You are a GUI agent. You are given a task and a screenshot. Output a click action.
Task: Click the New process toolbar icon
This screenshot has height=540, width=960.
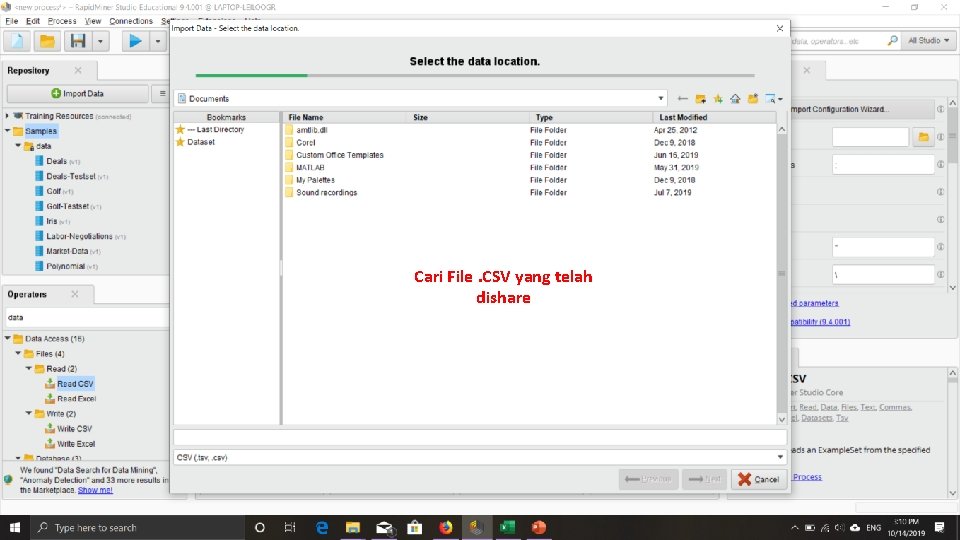(17, 41)
